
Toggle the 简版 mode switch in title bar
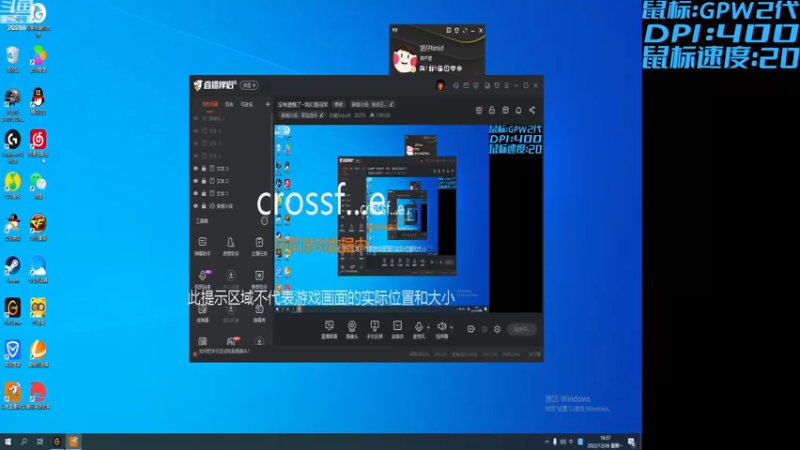(x=249, y=85)
